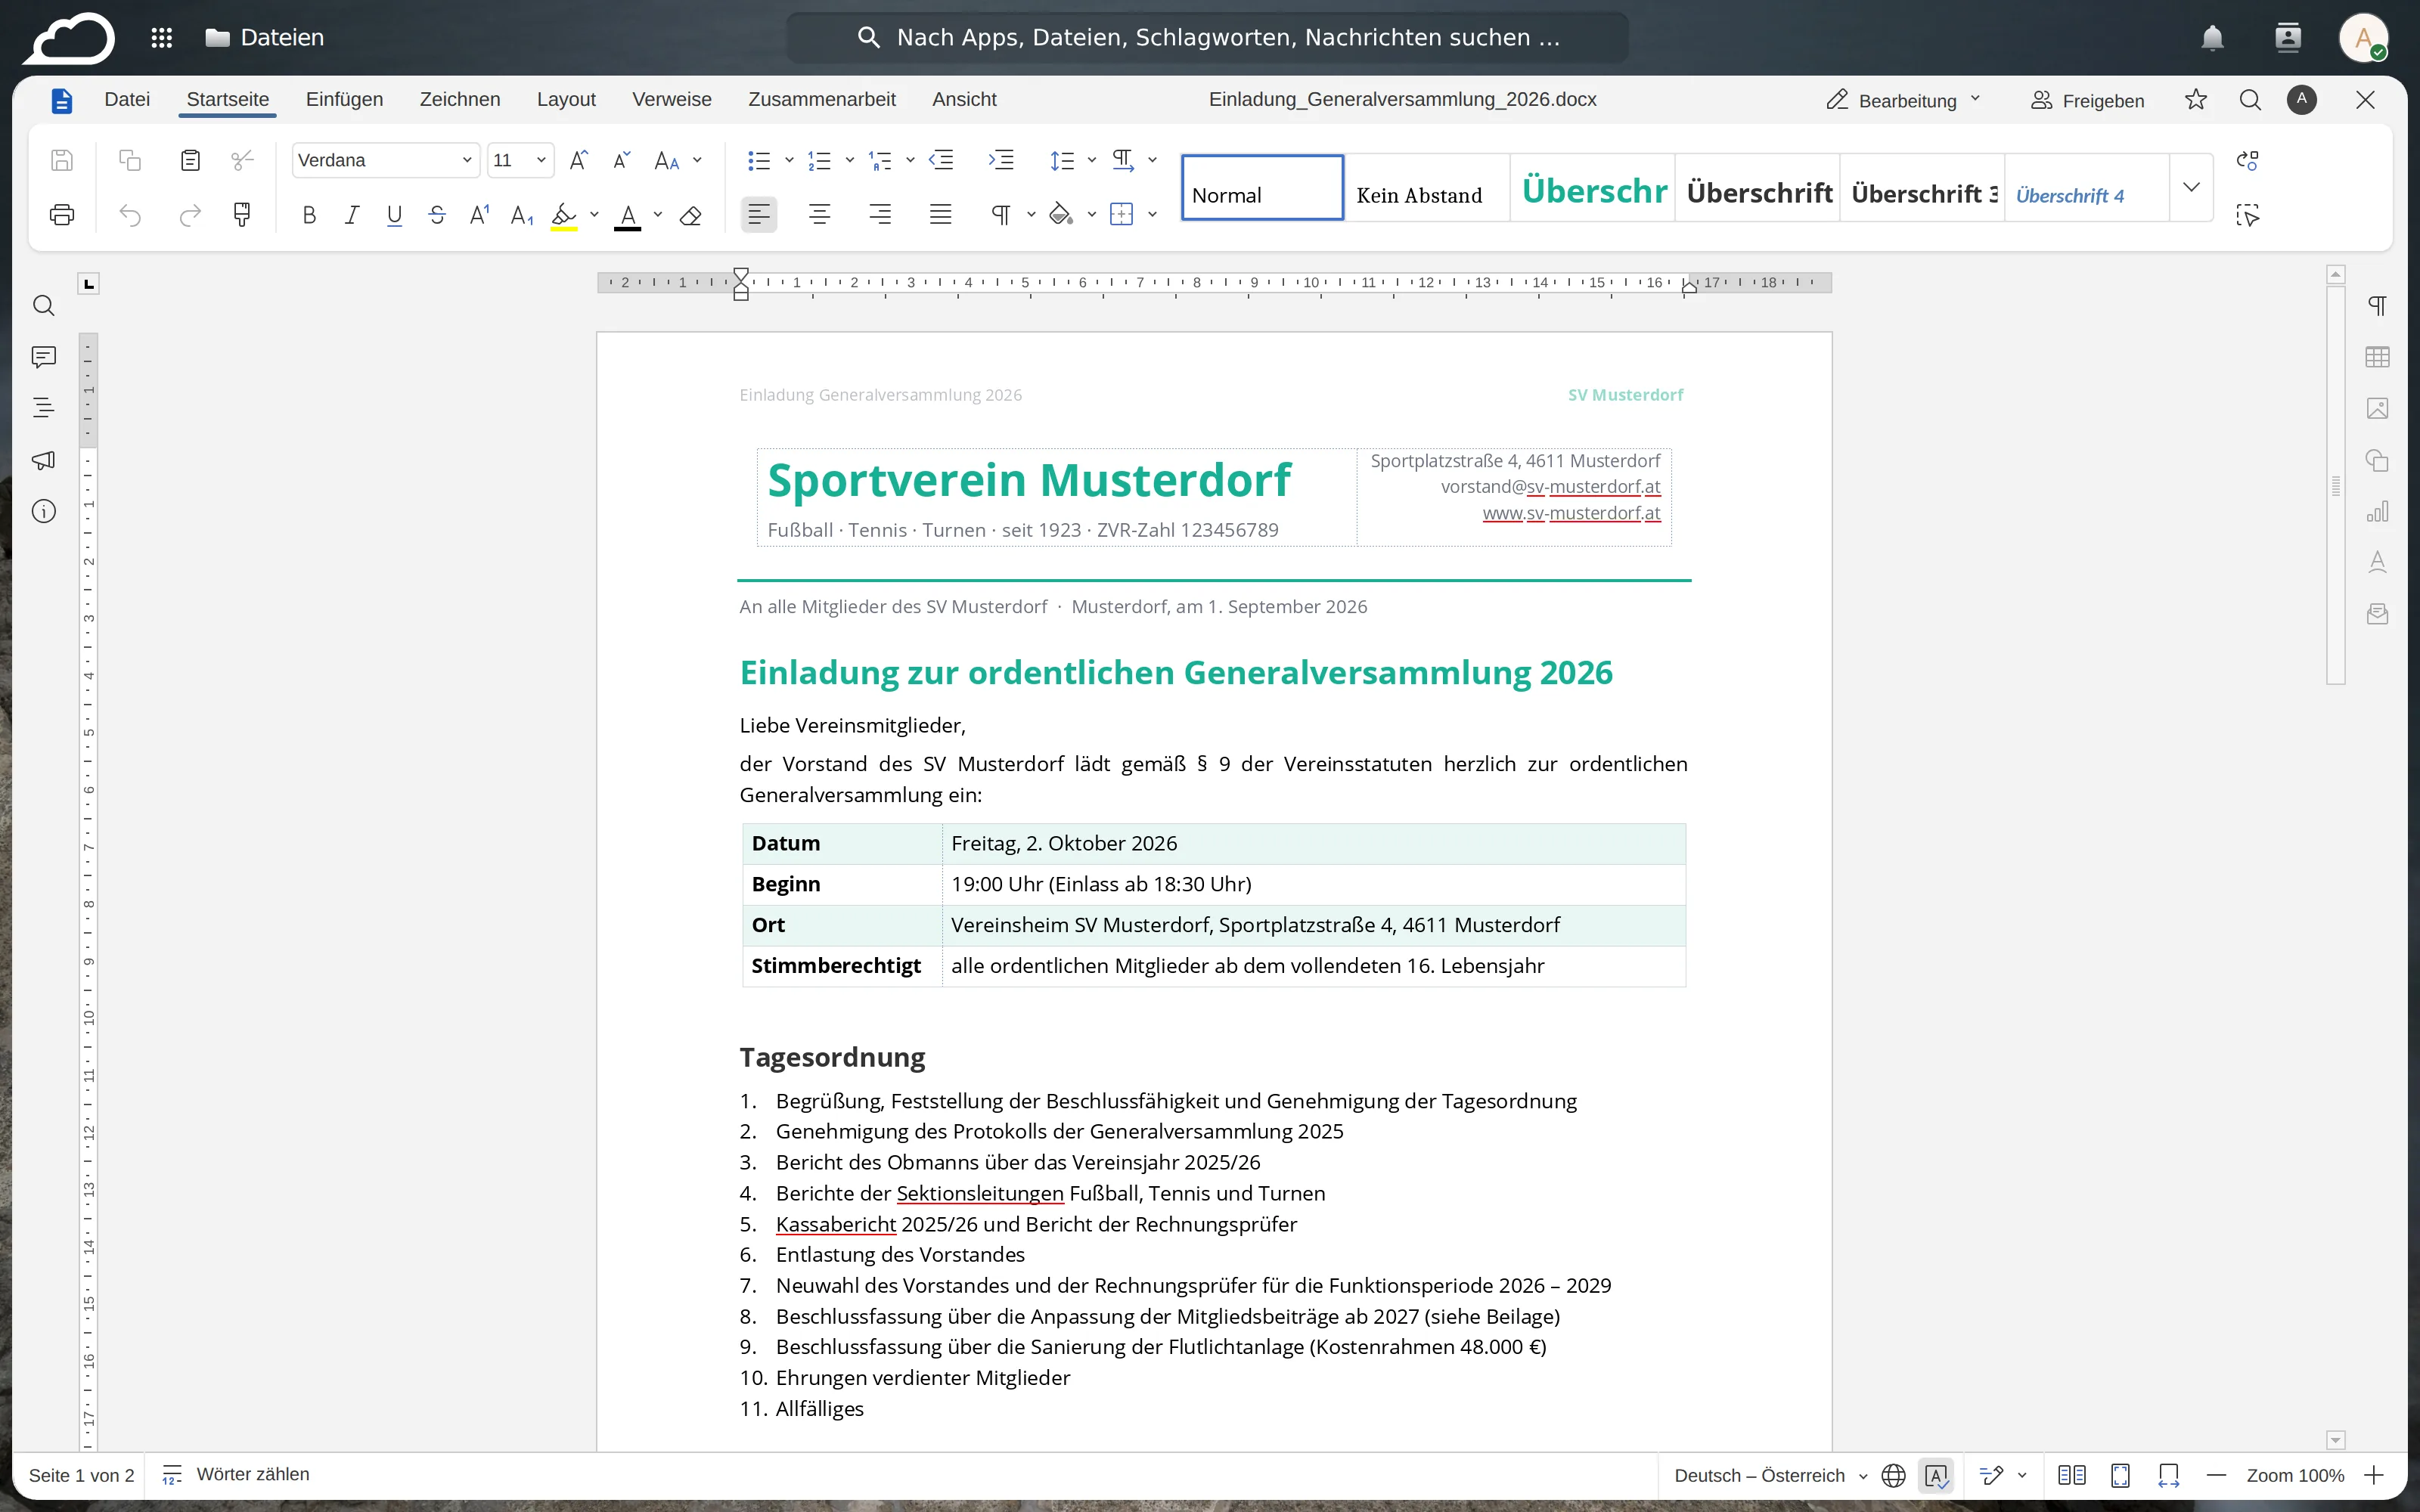Decrease indent with outdent icon
2420x1512 pixels.
(x=941, y=160)
